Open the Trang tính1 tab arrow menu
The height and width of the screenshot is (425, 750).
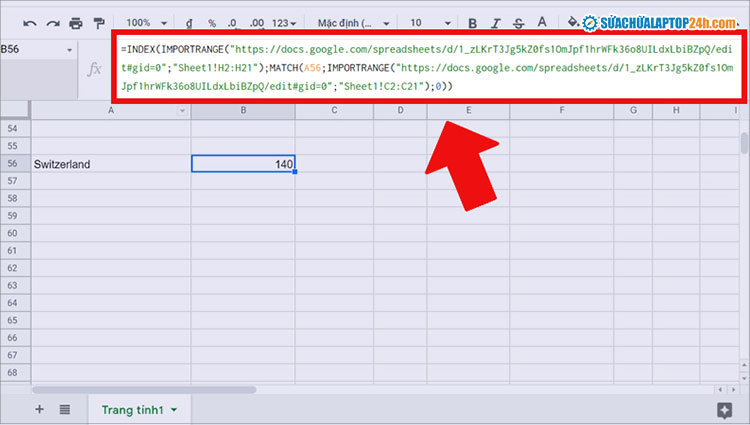[x=175, y=410]
